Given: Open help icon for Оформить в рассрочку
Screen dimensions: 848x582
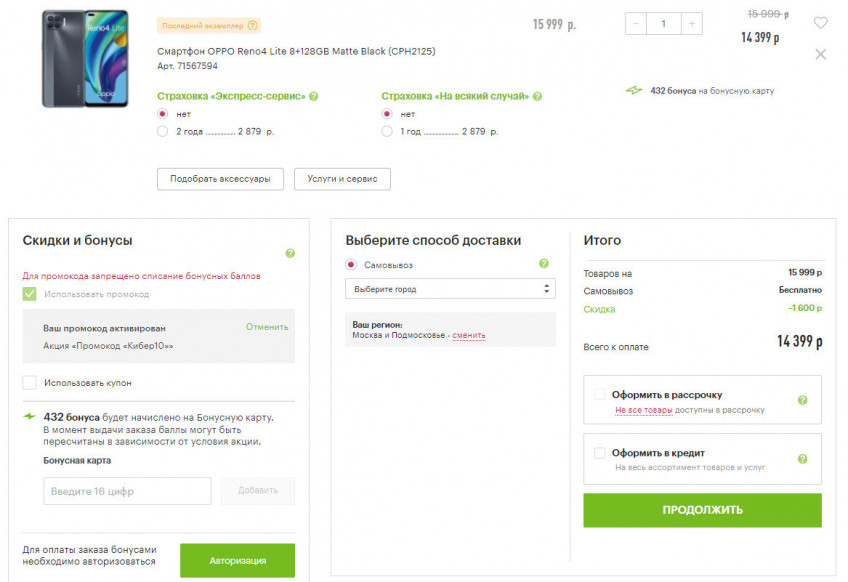Looking at the screenshot, I should pyautogui.click(x=802, y=400).
